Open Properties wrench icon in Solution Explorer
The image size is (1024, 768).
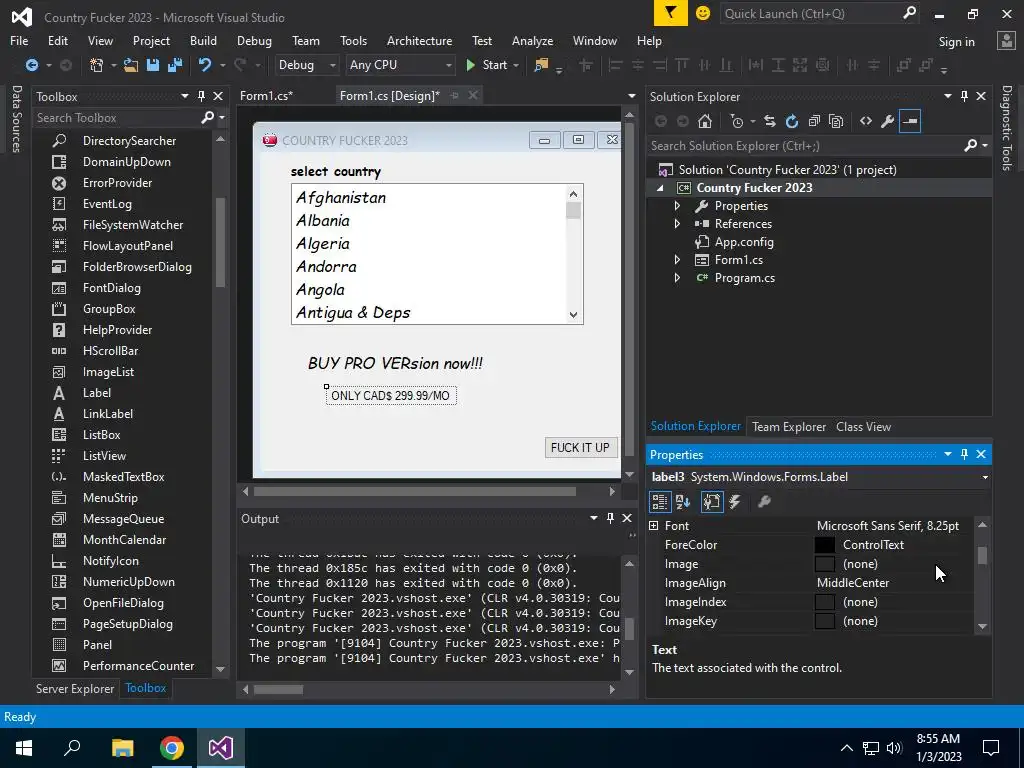tap(888, 121)
